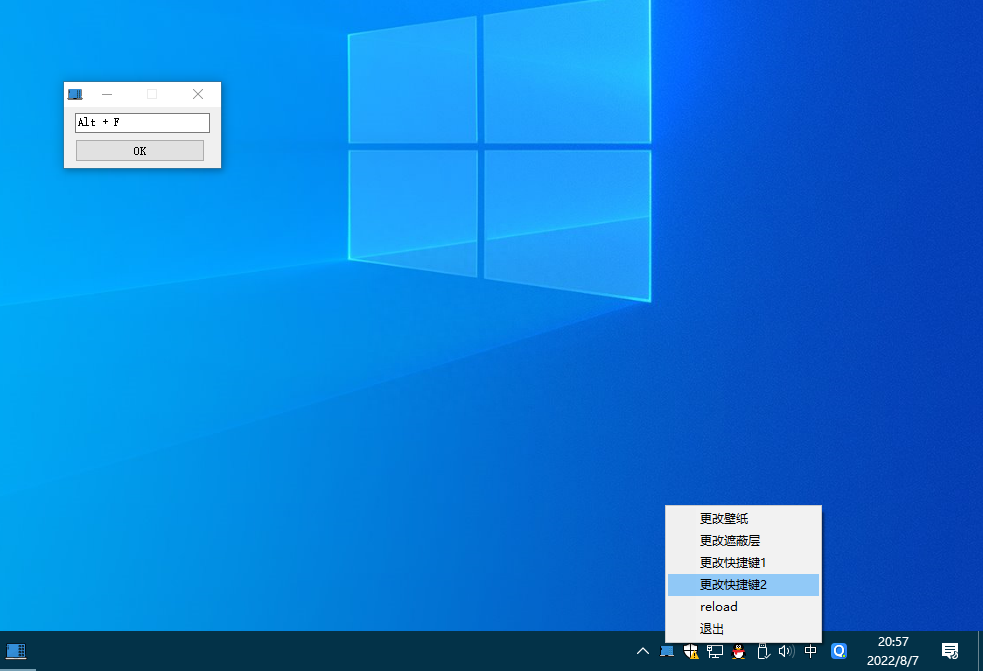983x671 pixels.
Task: Choose reload from the context menu
Action: [718, 606]
